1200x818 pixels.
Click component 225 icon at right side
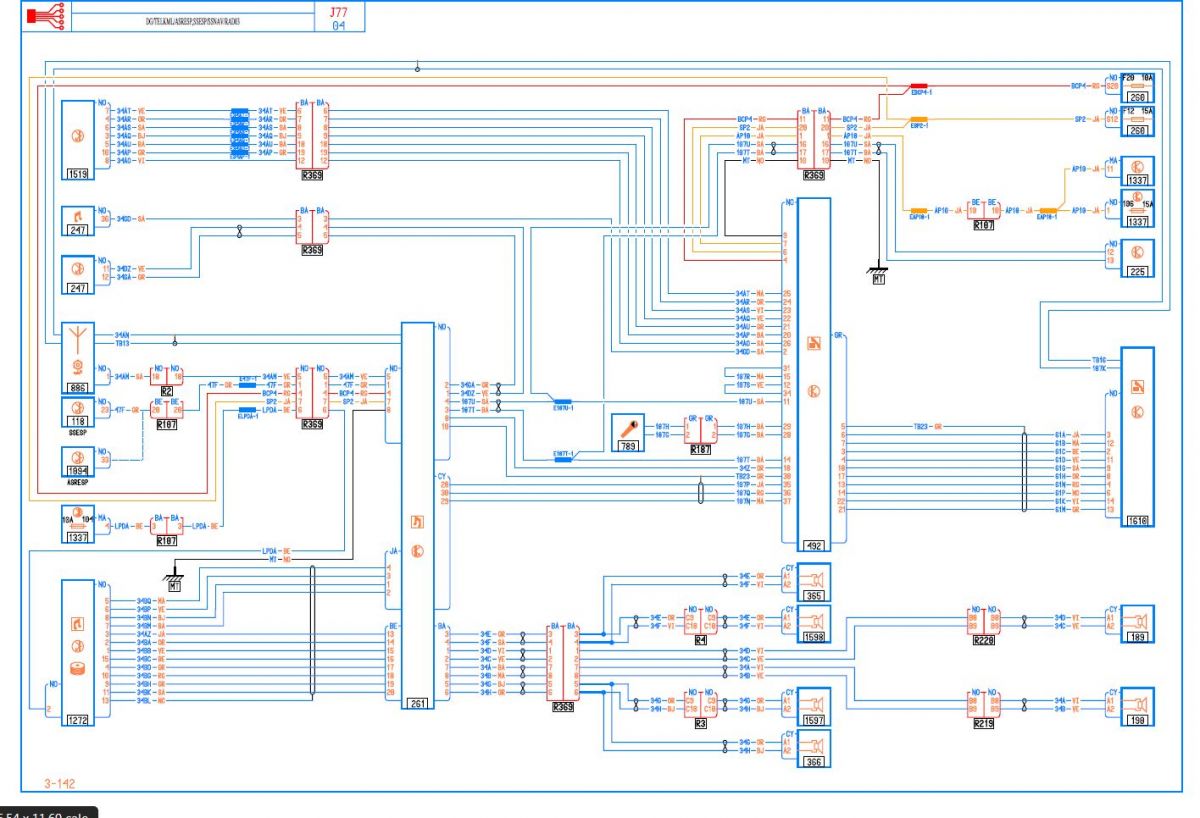coord(1137,251)
